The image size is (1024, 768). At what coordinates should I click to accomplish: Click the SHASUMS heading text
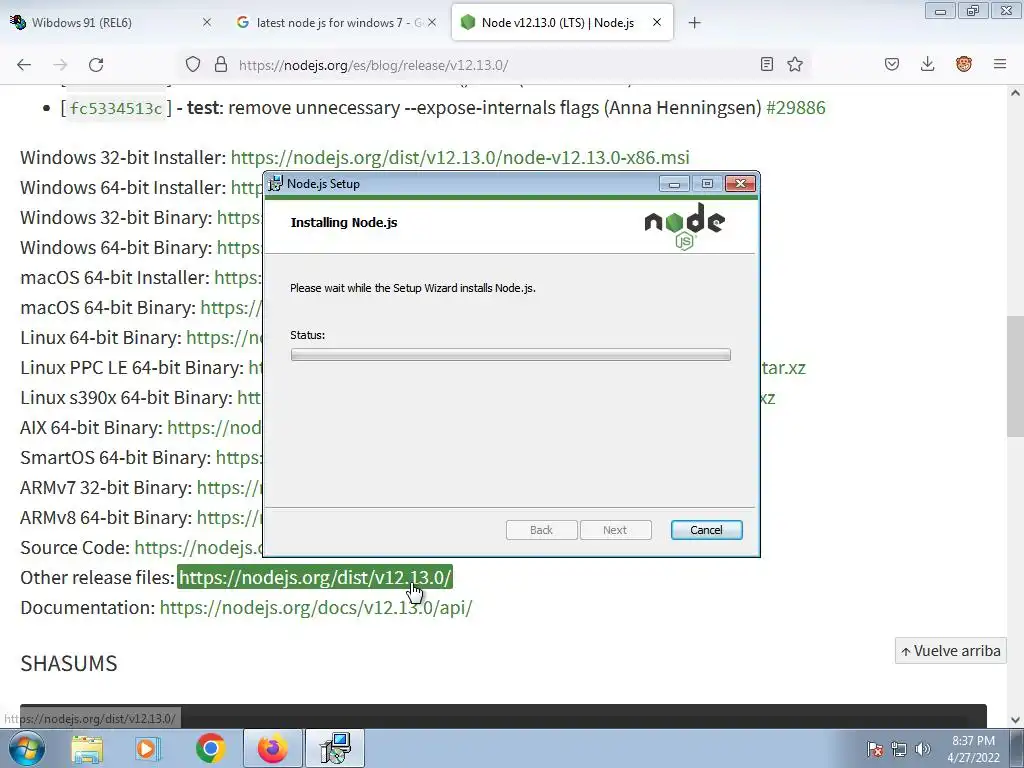[x=69, y=664]
